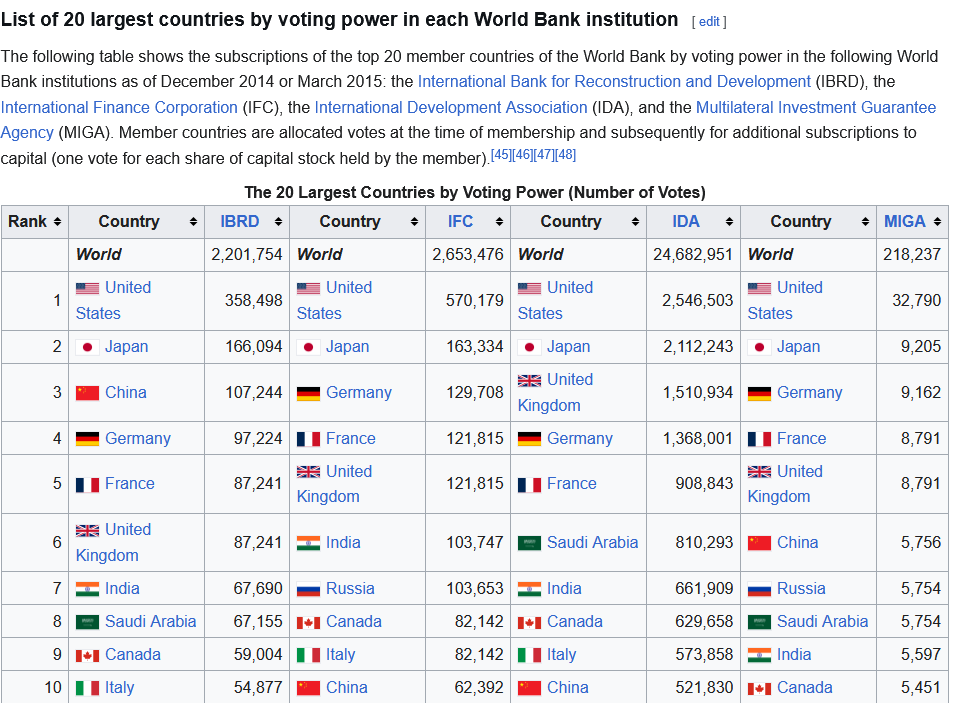This screenshot has height=703, width=957.
Task: Click China flag icon in rank 3 IBRD
Action: pyautogui.click(x=87, y=393)
